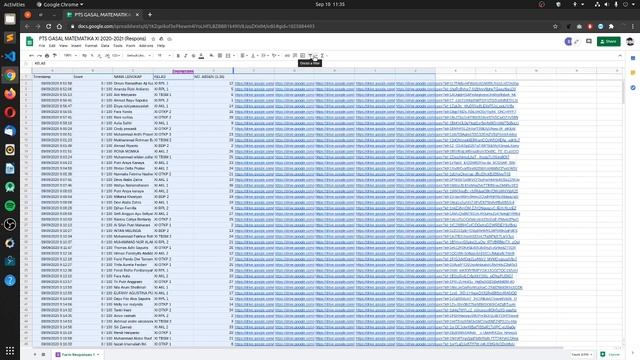Click the Insert link icon

(x=287, y=56)
